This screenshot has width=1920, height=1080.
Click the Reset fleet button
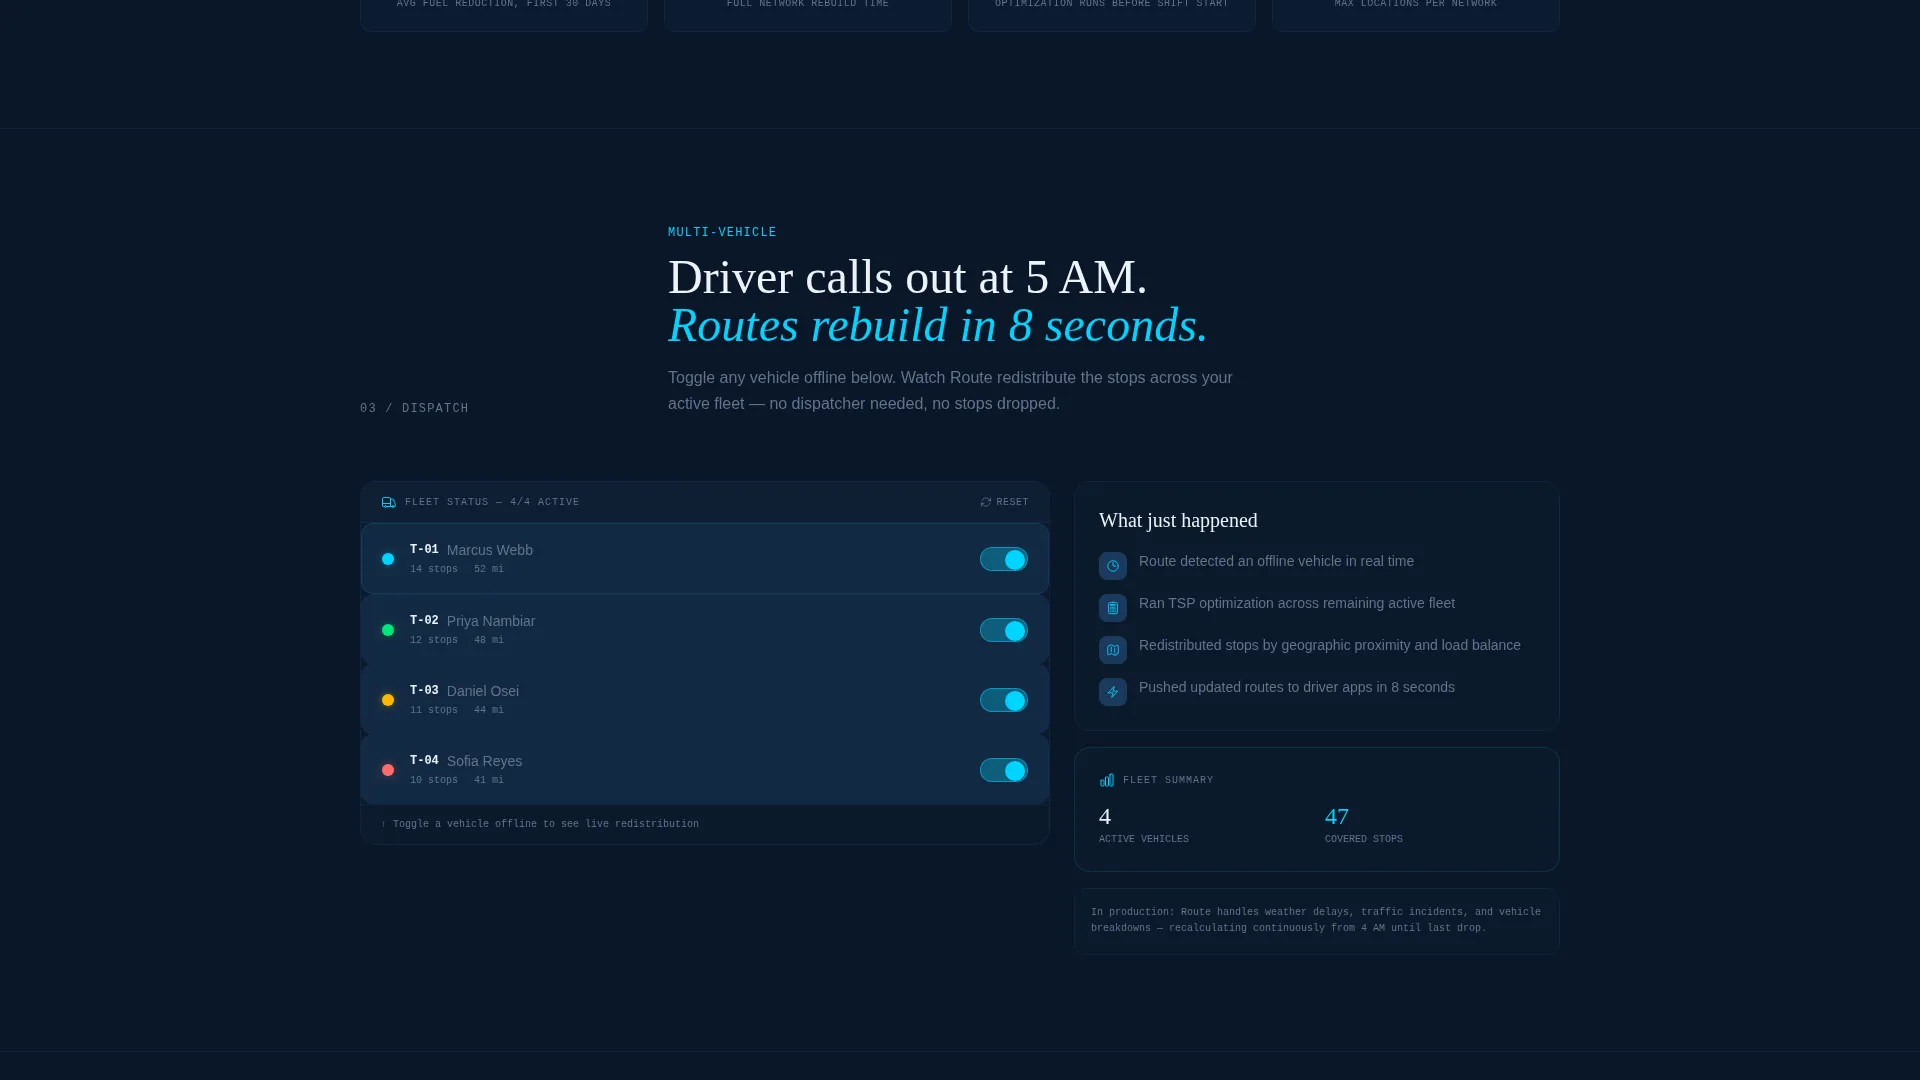point(1004,502)
